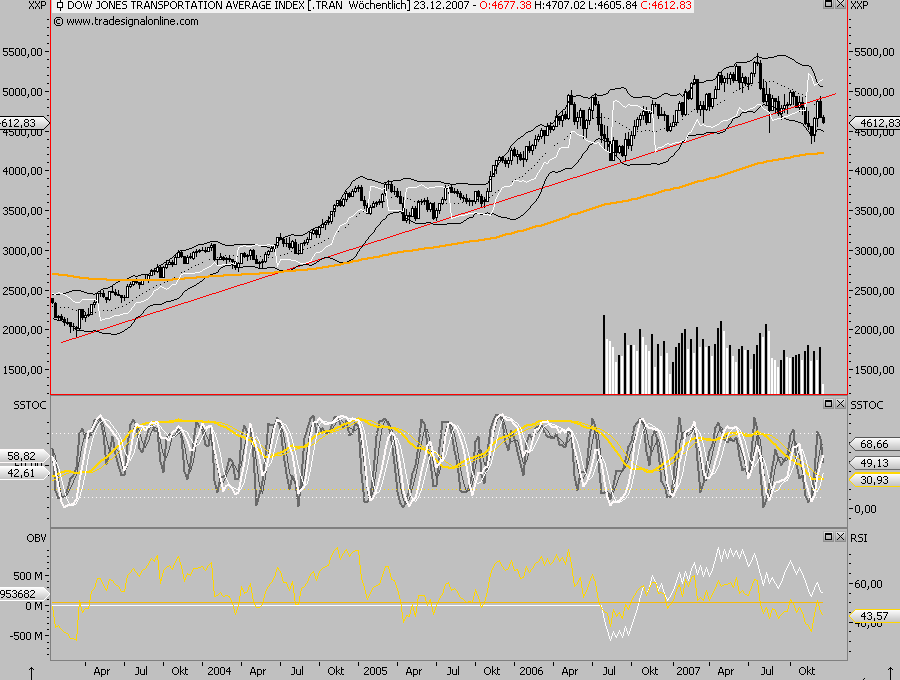Maximize the SSTOC indicator subchart
900x680 pixels.
828,404
